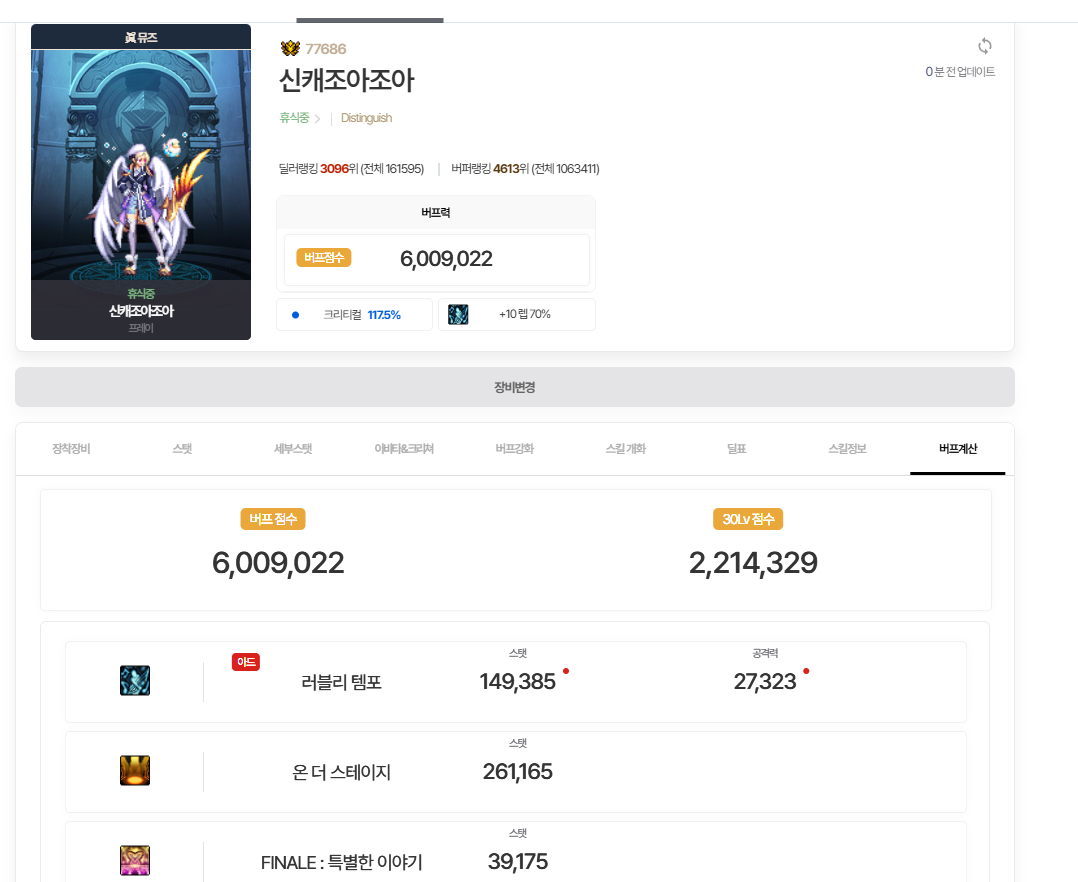Open the 장착장비 tab
The width and height of the screenshot is (1078, 882).
[x=71, y=449]
